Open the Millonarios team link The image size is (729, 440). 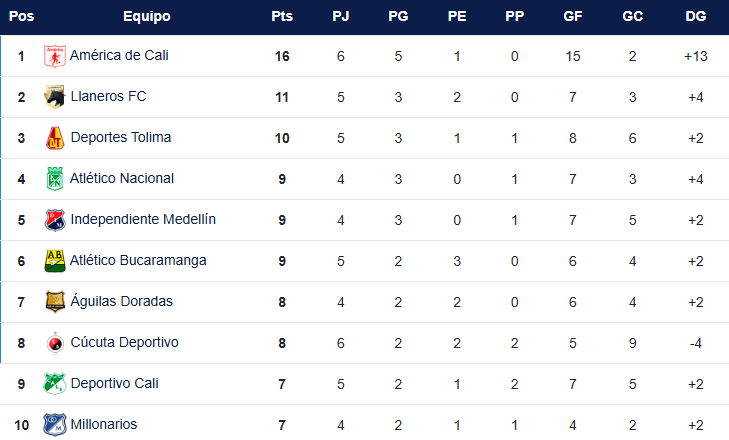[x=104, y=424]
